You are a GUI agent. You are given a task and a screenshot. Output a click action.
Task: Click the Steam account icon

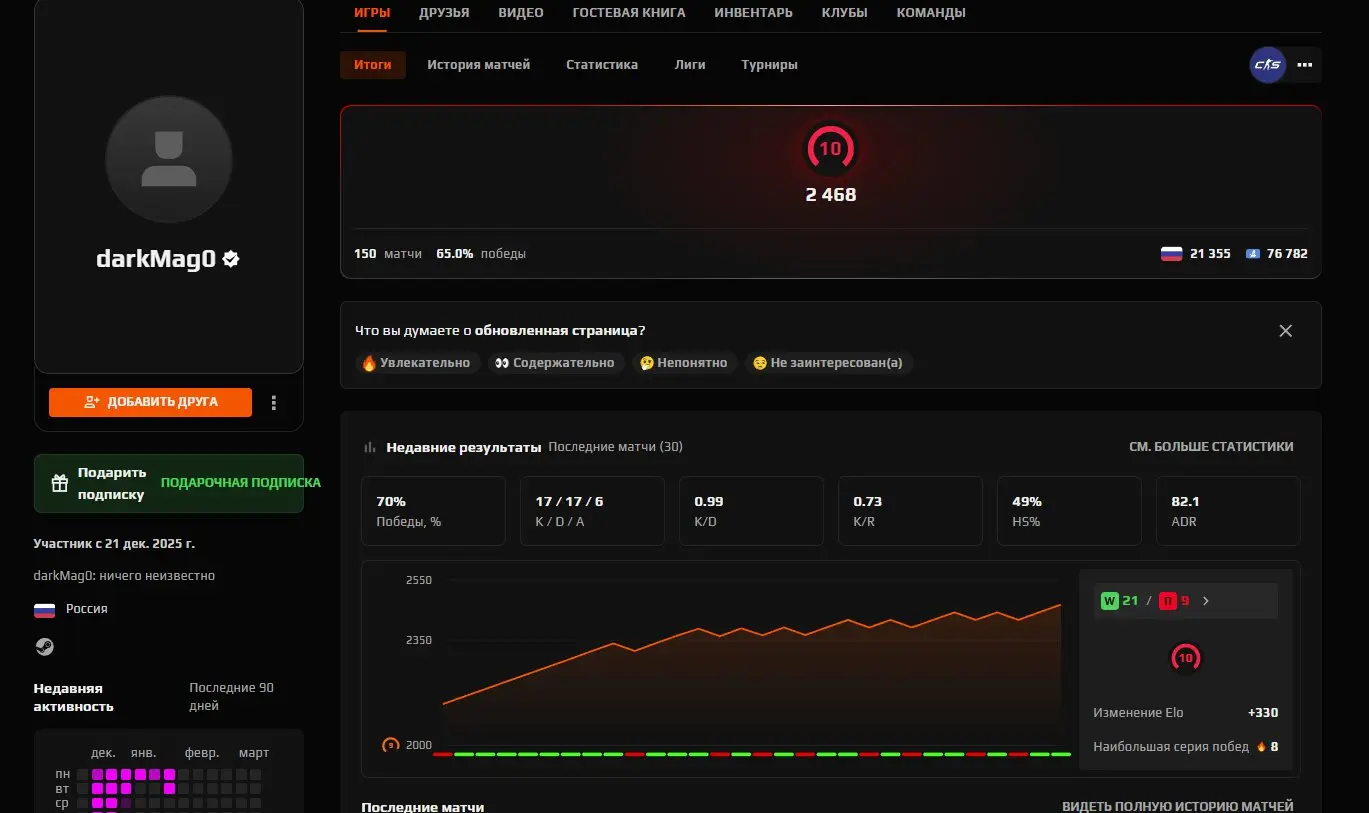point(44,647)
